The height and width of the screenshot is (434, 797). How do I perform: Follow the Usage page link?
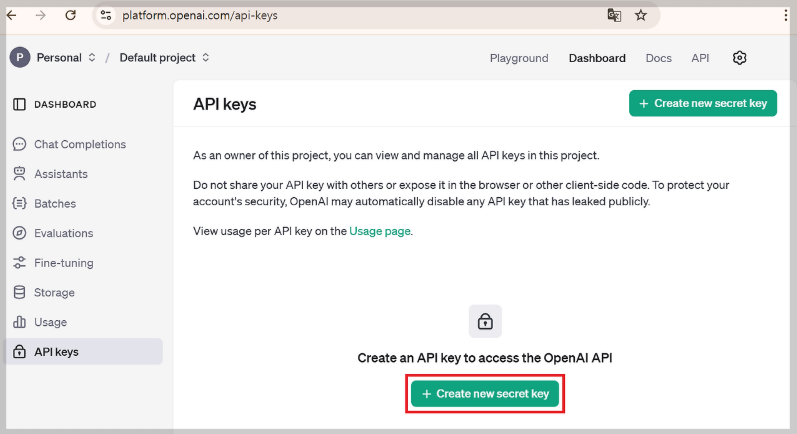(380, 231)
